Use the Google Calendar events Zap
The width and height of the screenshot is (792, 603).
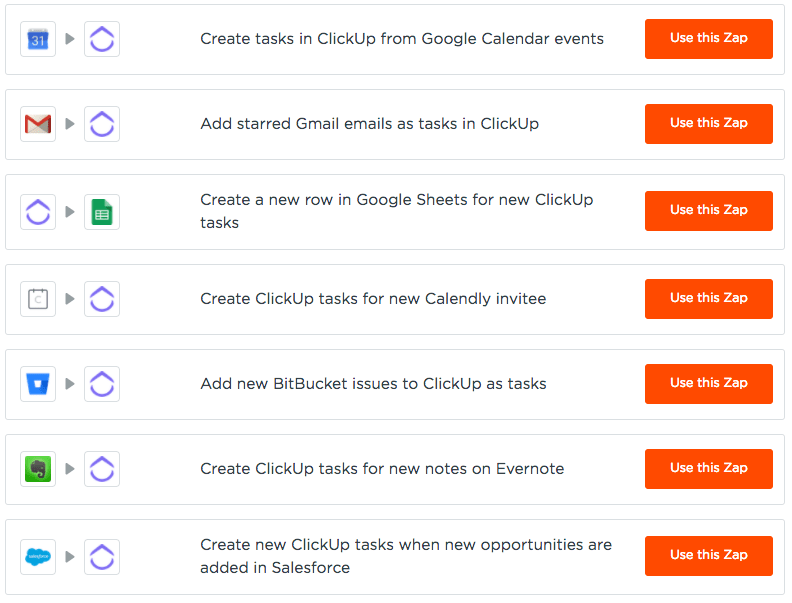click(x=708, y=39)
